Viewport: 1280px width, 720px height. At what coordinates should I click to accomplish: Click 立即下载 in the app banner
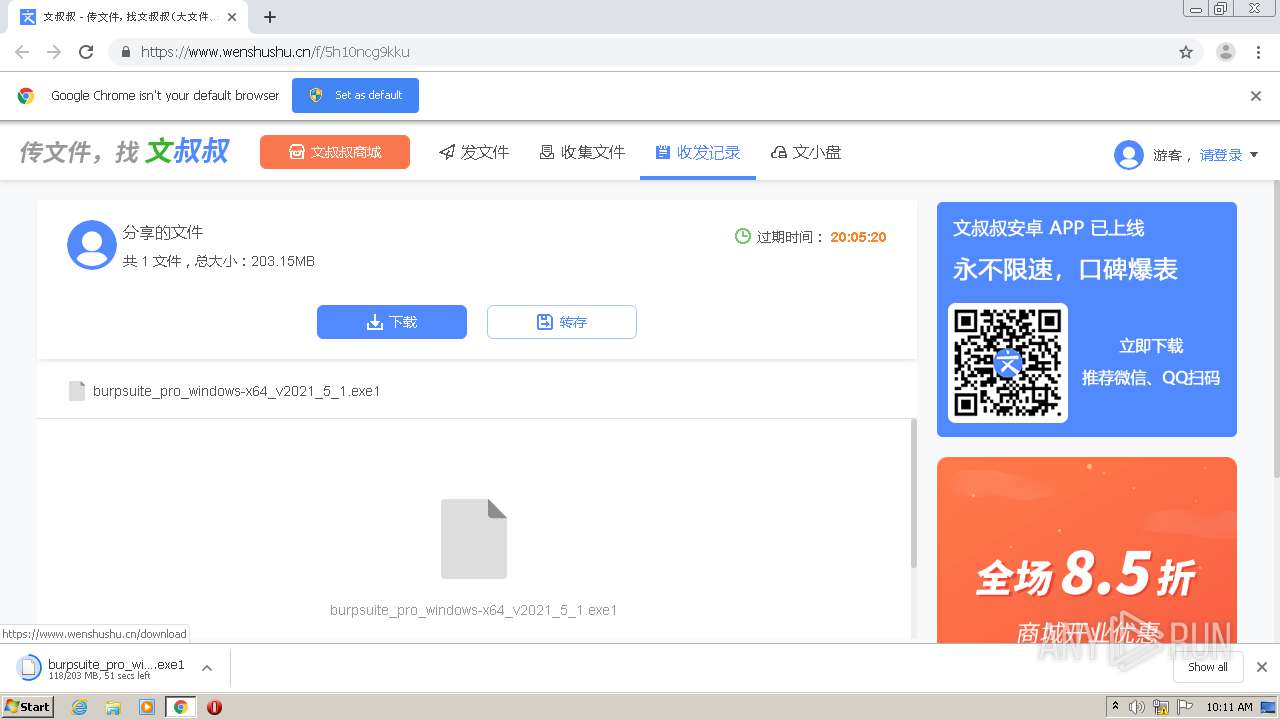pos(1151,346)
